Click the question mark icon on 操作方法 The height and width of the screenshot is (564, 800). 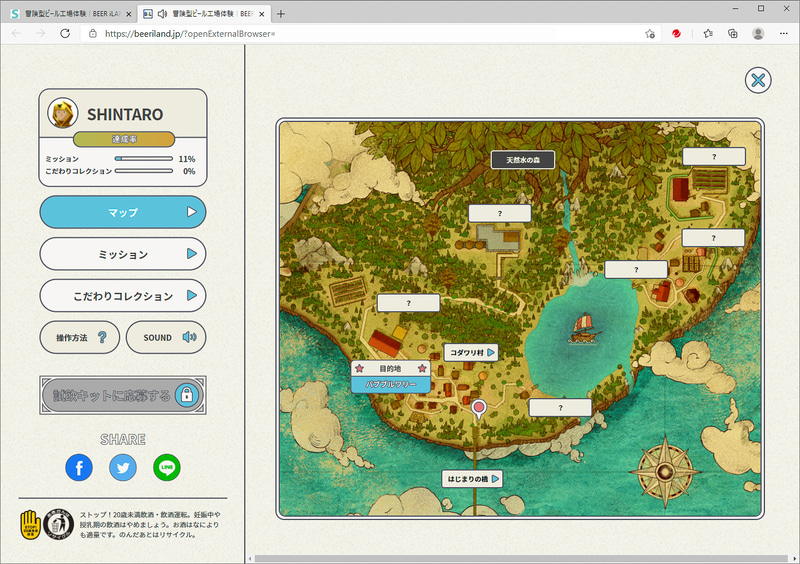102,337
